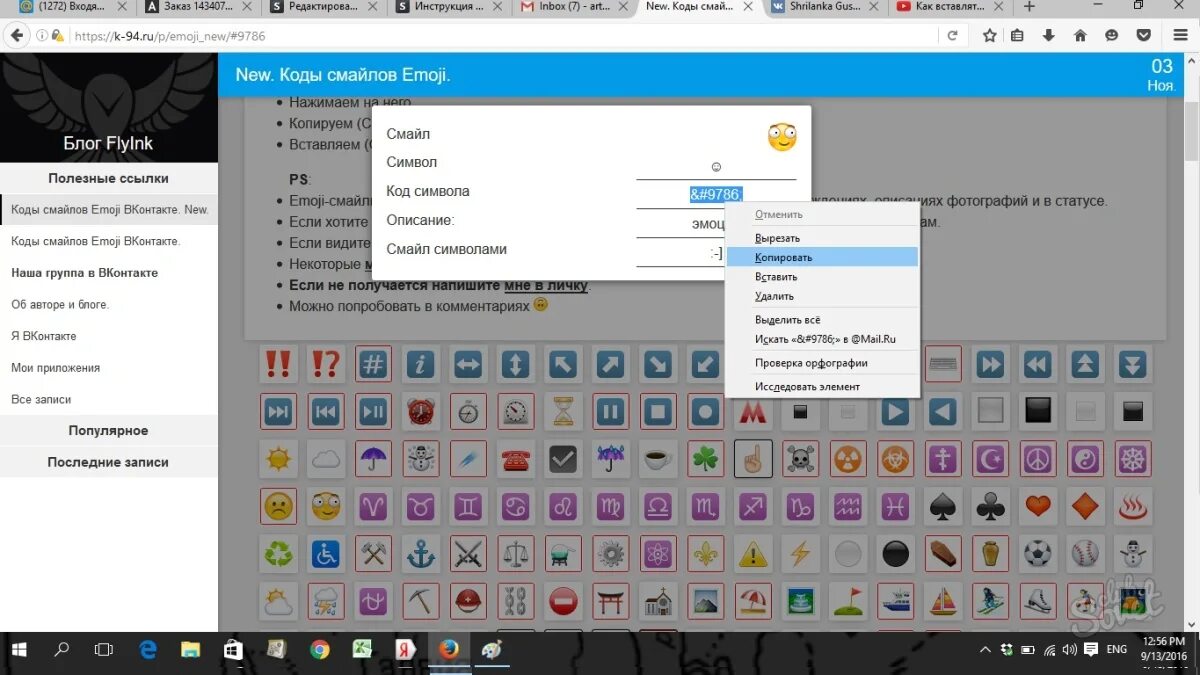This screenshot has width=1200, height=675.
Task: Open Мои приложения sidebar link
Action: pyautogui.click(x=55, y=368)
